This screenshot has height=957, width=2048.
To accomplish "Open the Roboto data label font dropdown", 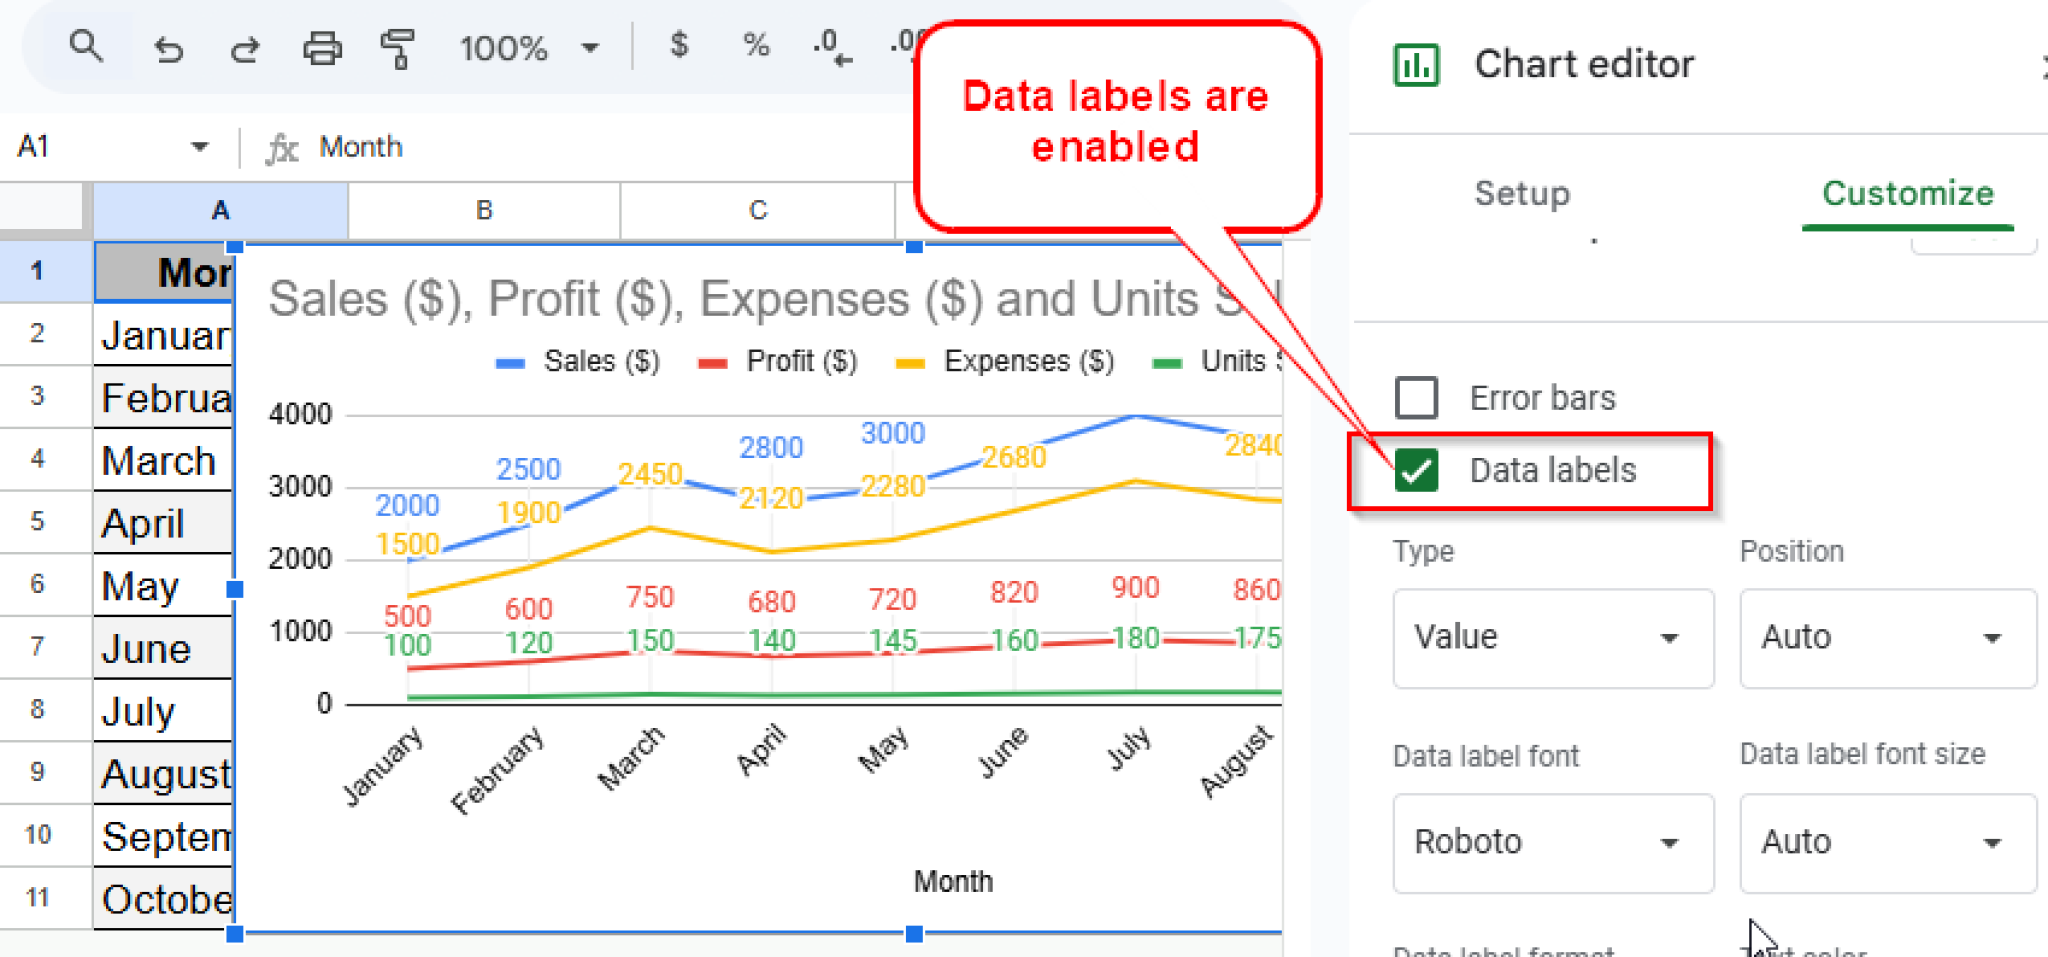I will click(x=1552, y=841).
